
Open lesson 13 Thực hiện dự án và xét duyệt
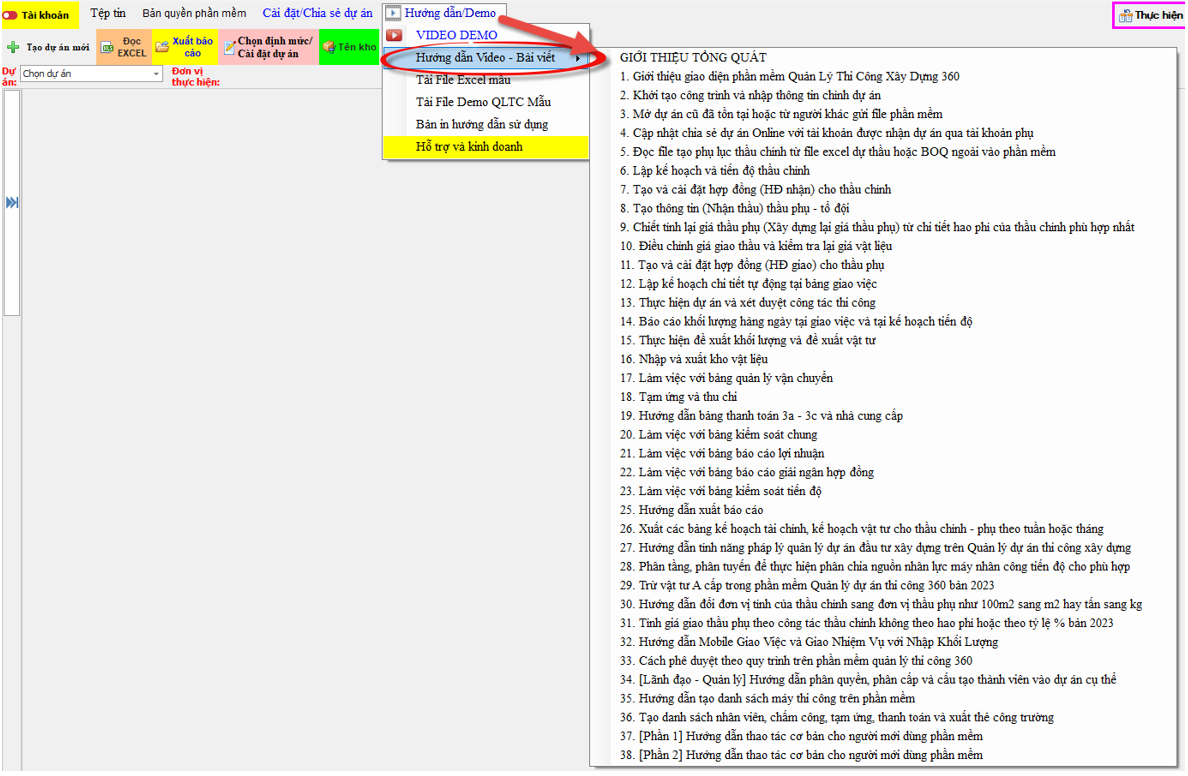click(747, 303)
